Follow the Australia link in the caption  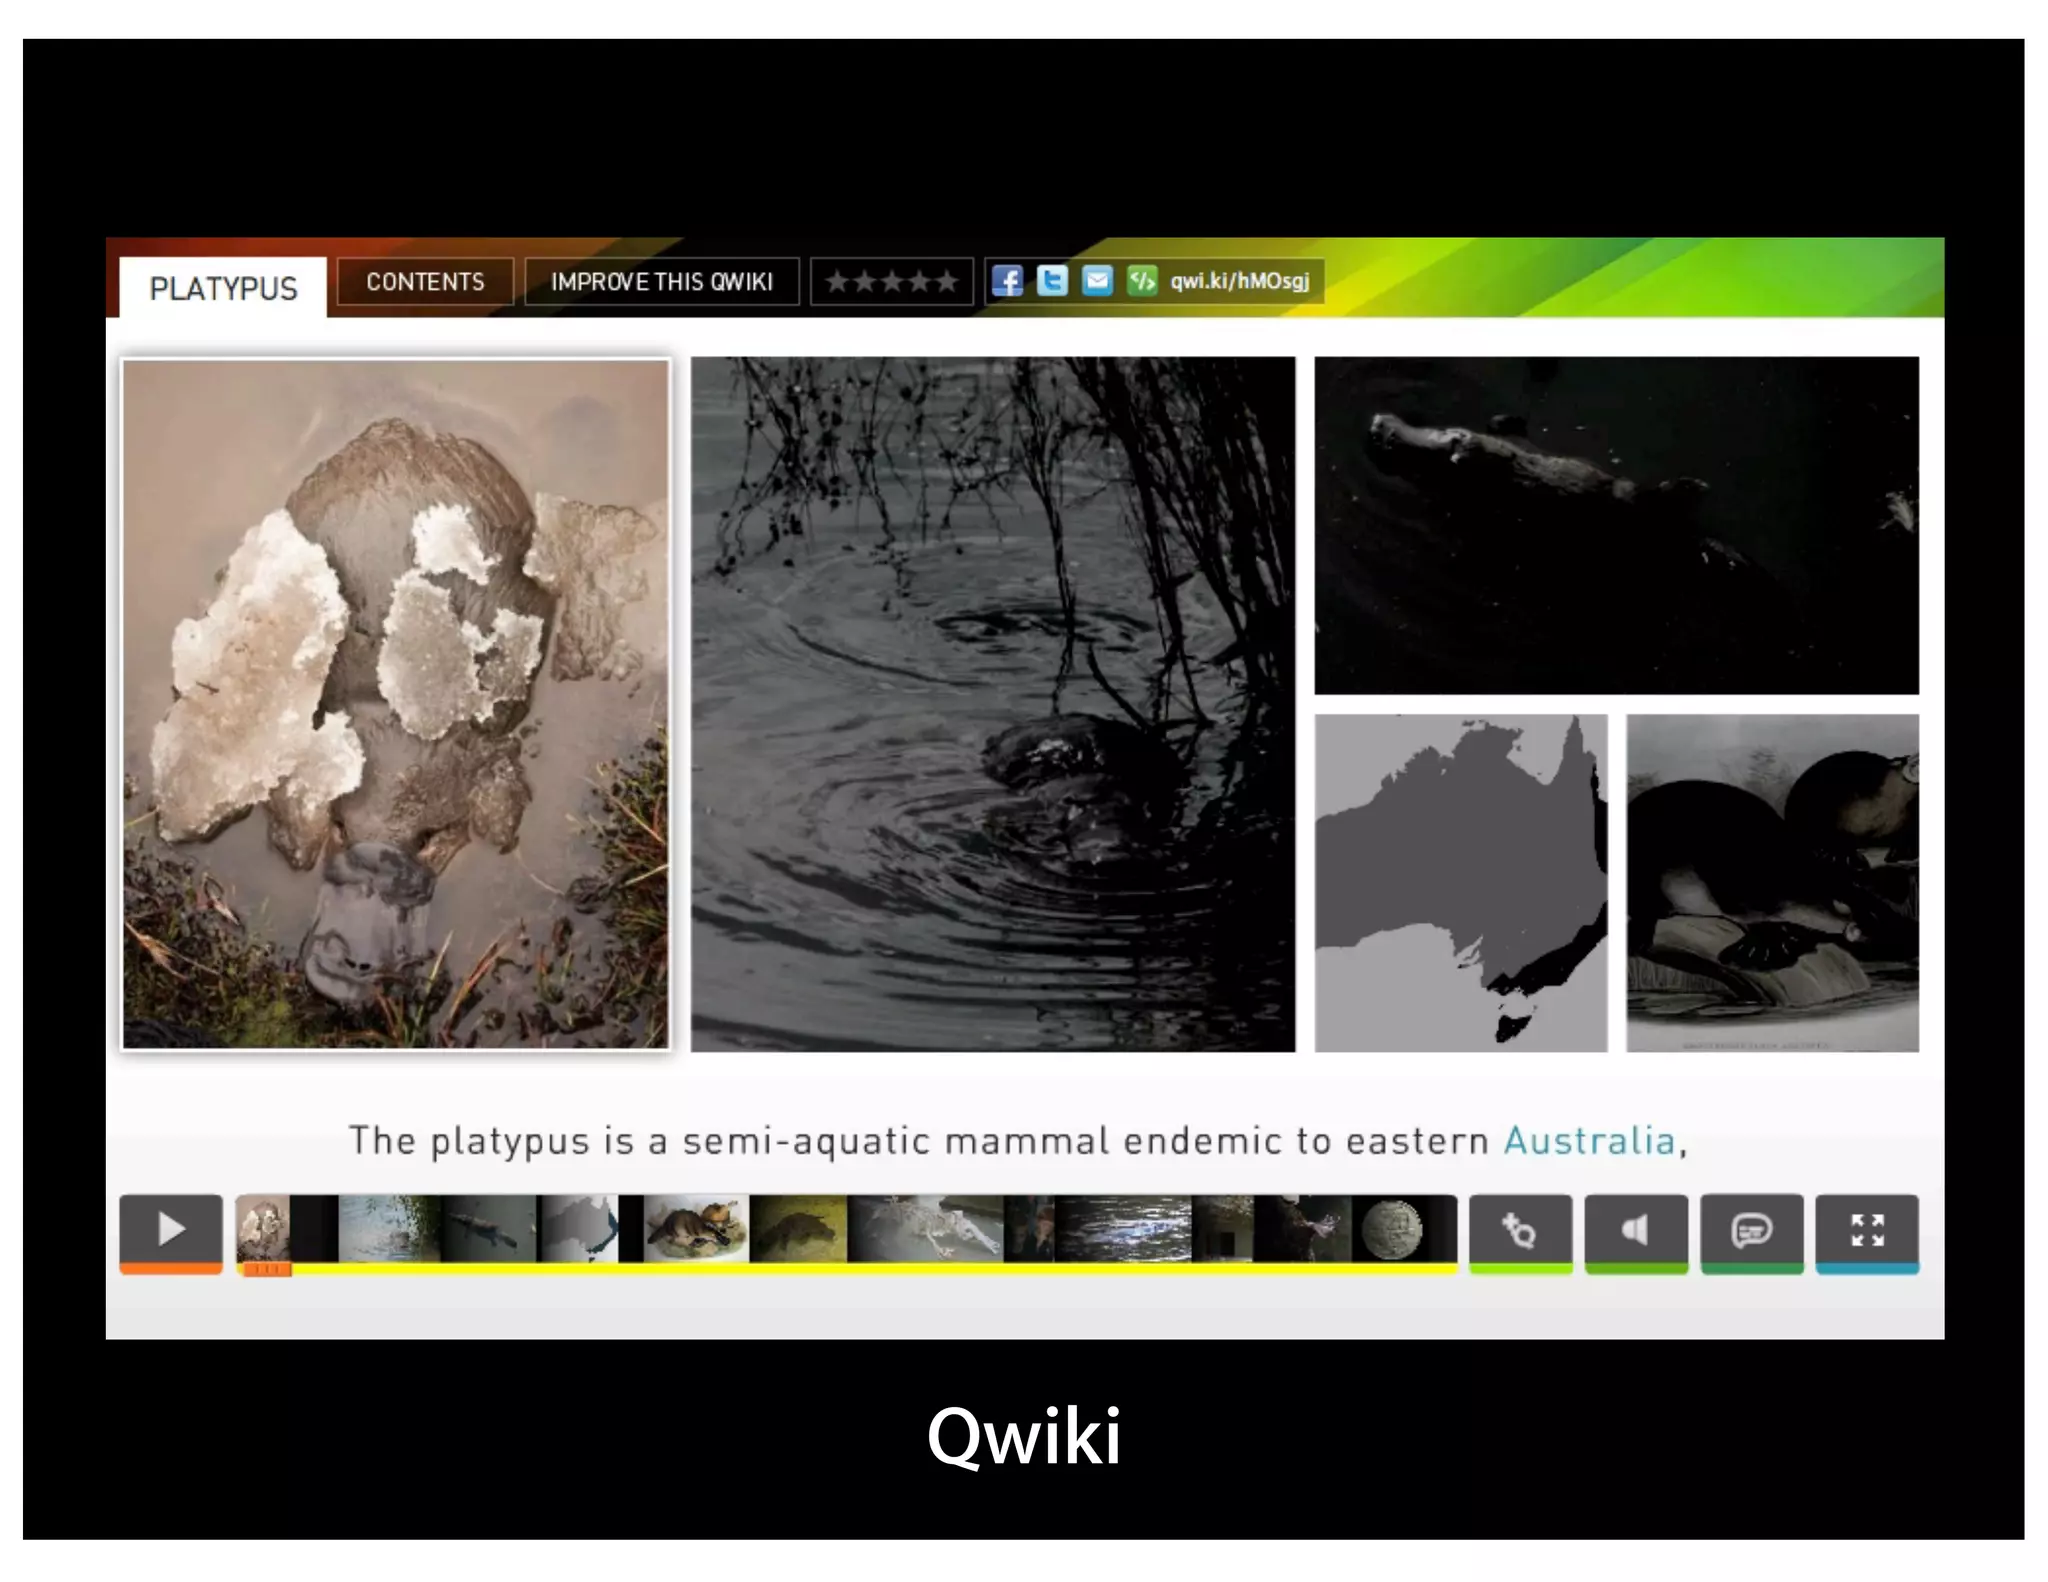point(1590,1141)
